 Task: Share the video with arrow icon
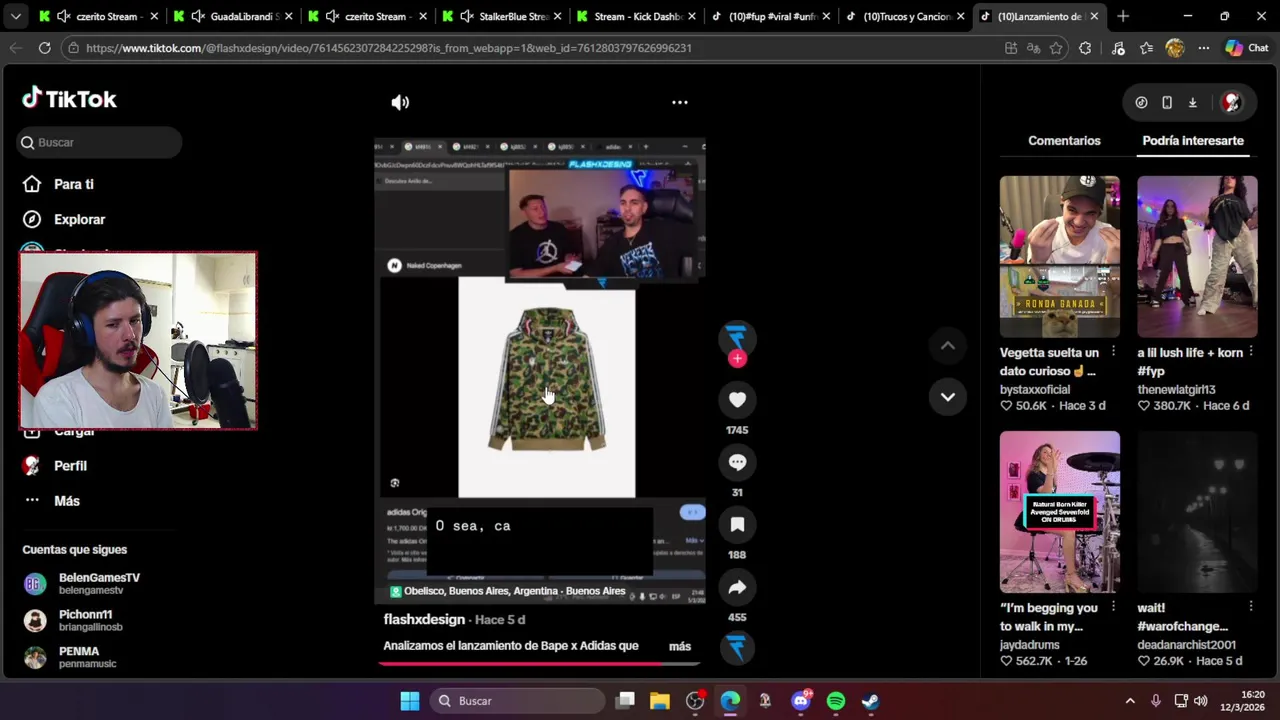click(x=737, y=587)
